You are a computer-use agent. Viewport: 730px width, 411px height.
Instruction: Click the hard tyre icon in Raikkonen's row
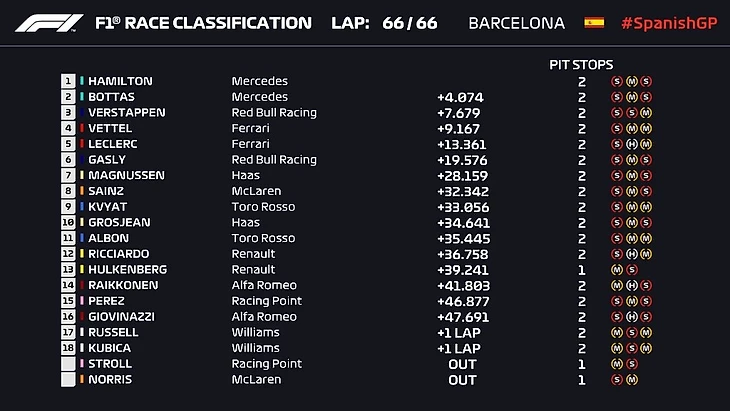pyautogui.click(x=632, y=286)
